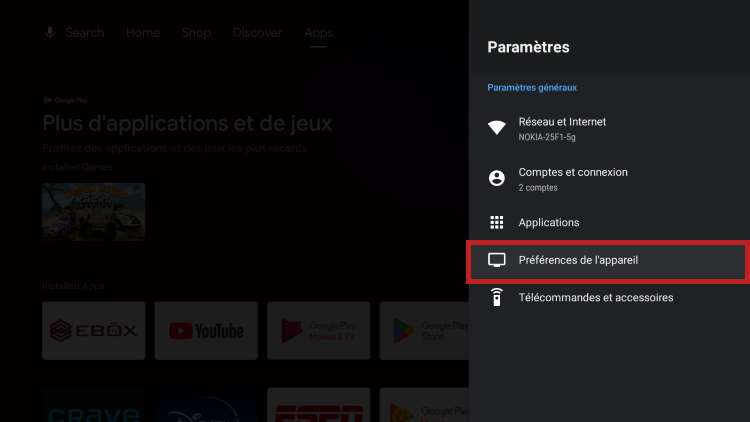
Task: Select the Télécommandes et accessoires remote icon
Action: click(496, 298)
